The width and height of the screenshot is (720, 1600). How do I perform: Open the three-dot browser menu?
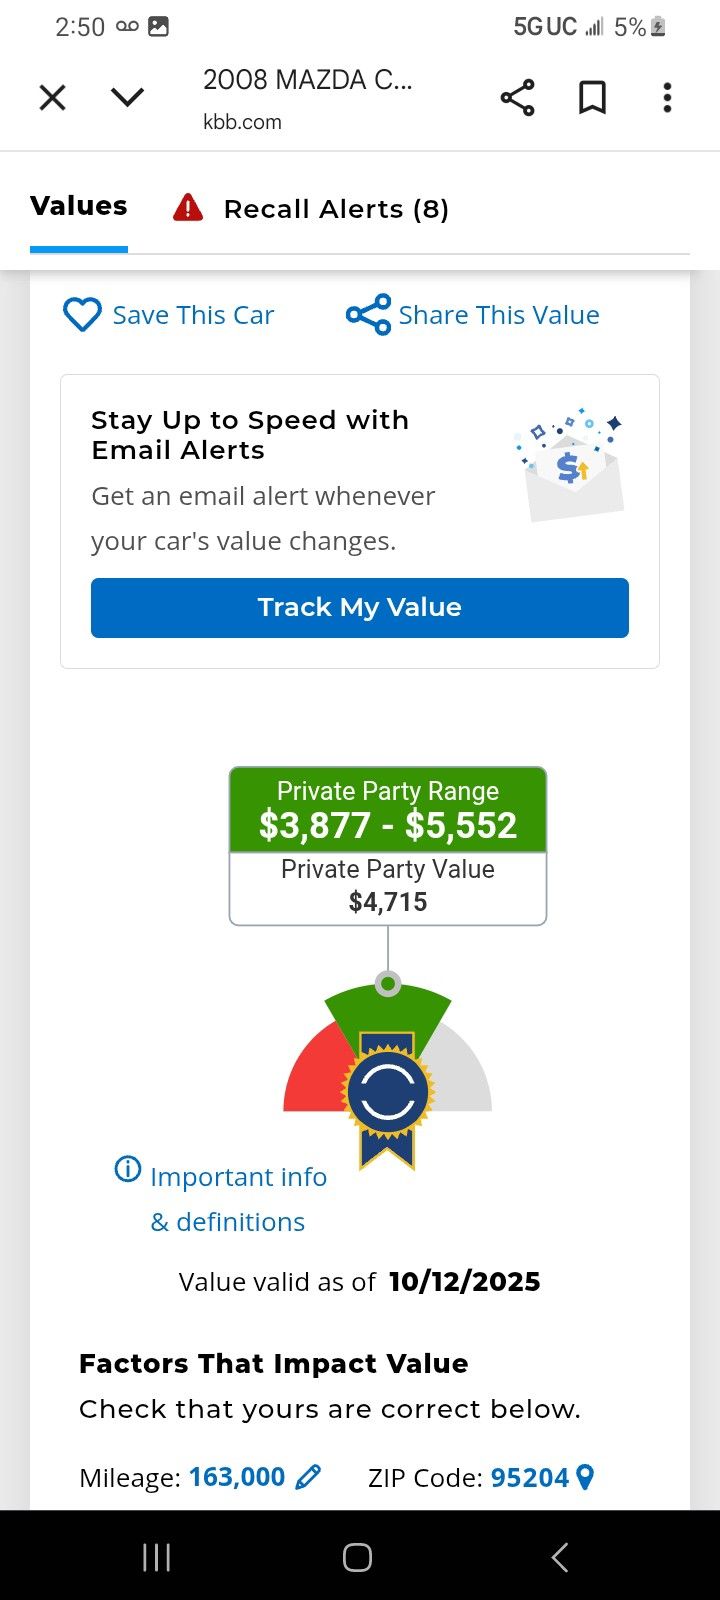667,97
